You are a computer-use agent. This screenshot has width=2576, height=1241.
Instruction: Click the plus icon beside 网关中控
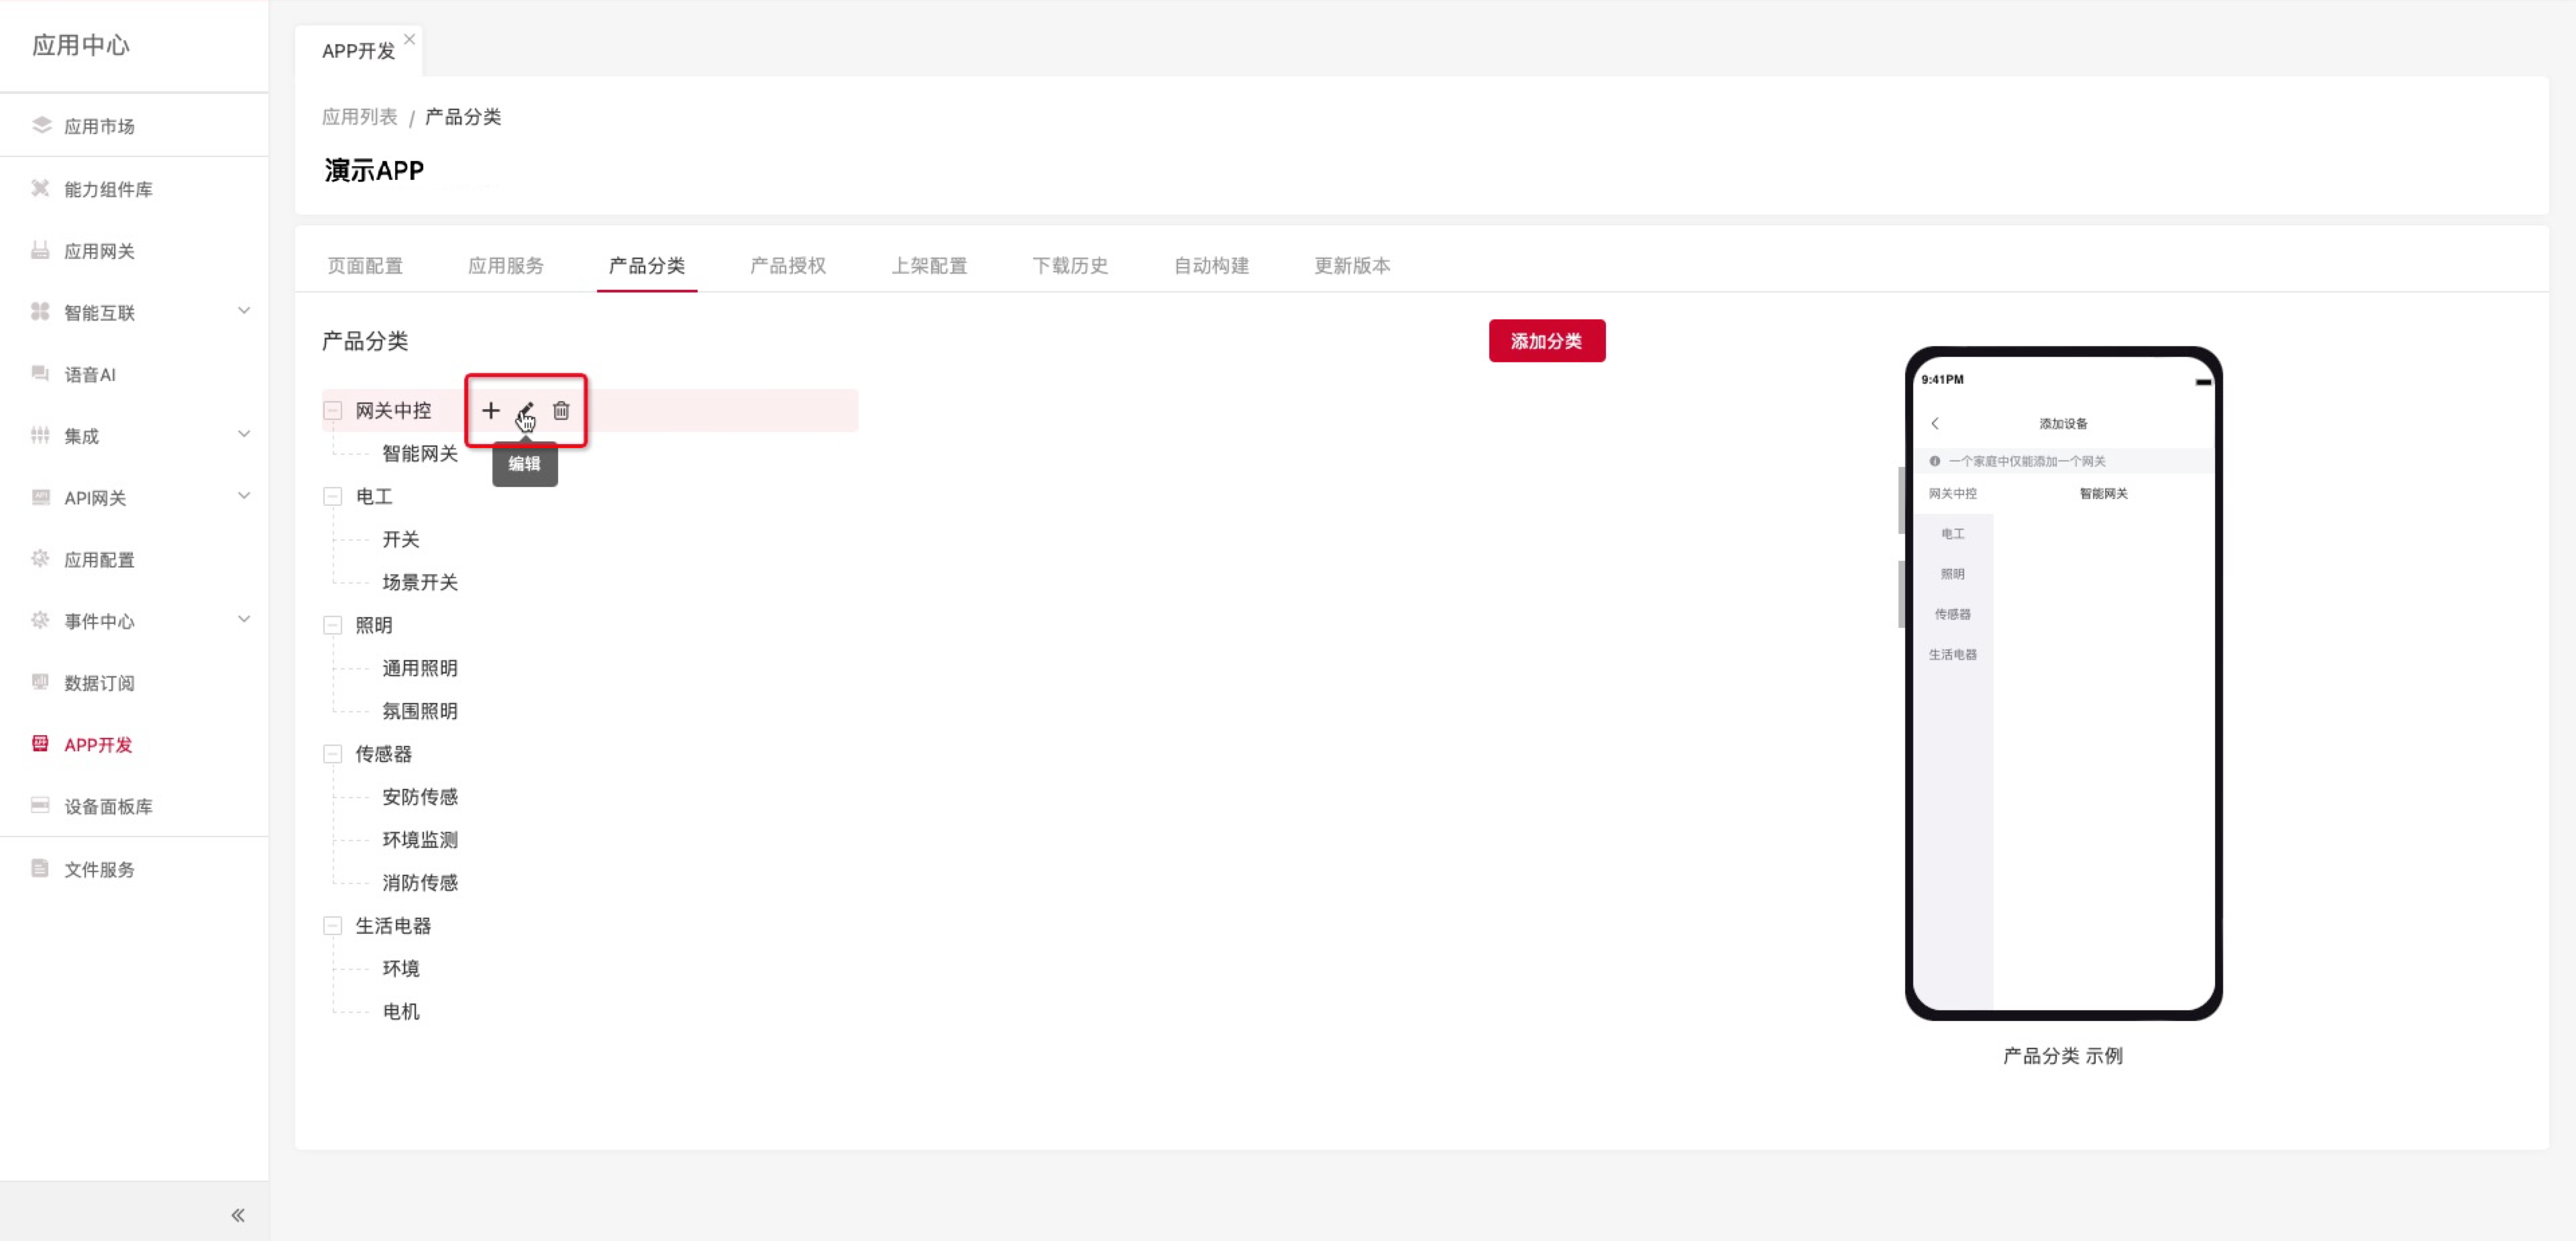[490, 410]
